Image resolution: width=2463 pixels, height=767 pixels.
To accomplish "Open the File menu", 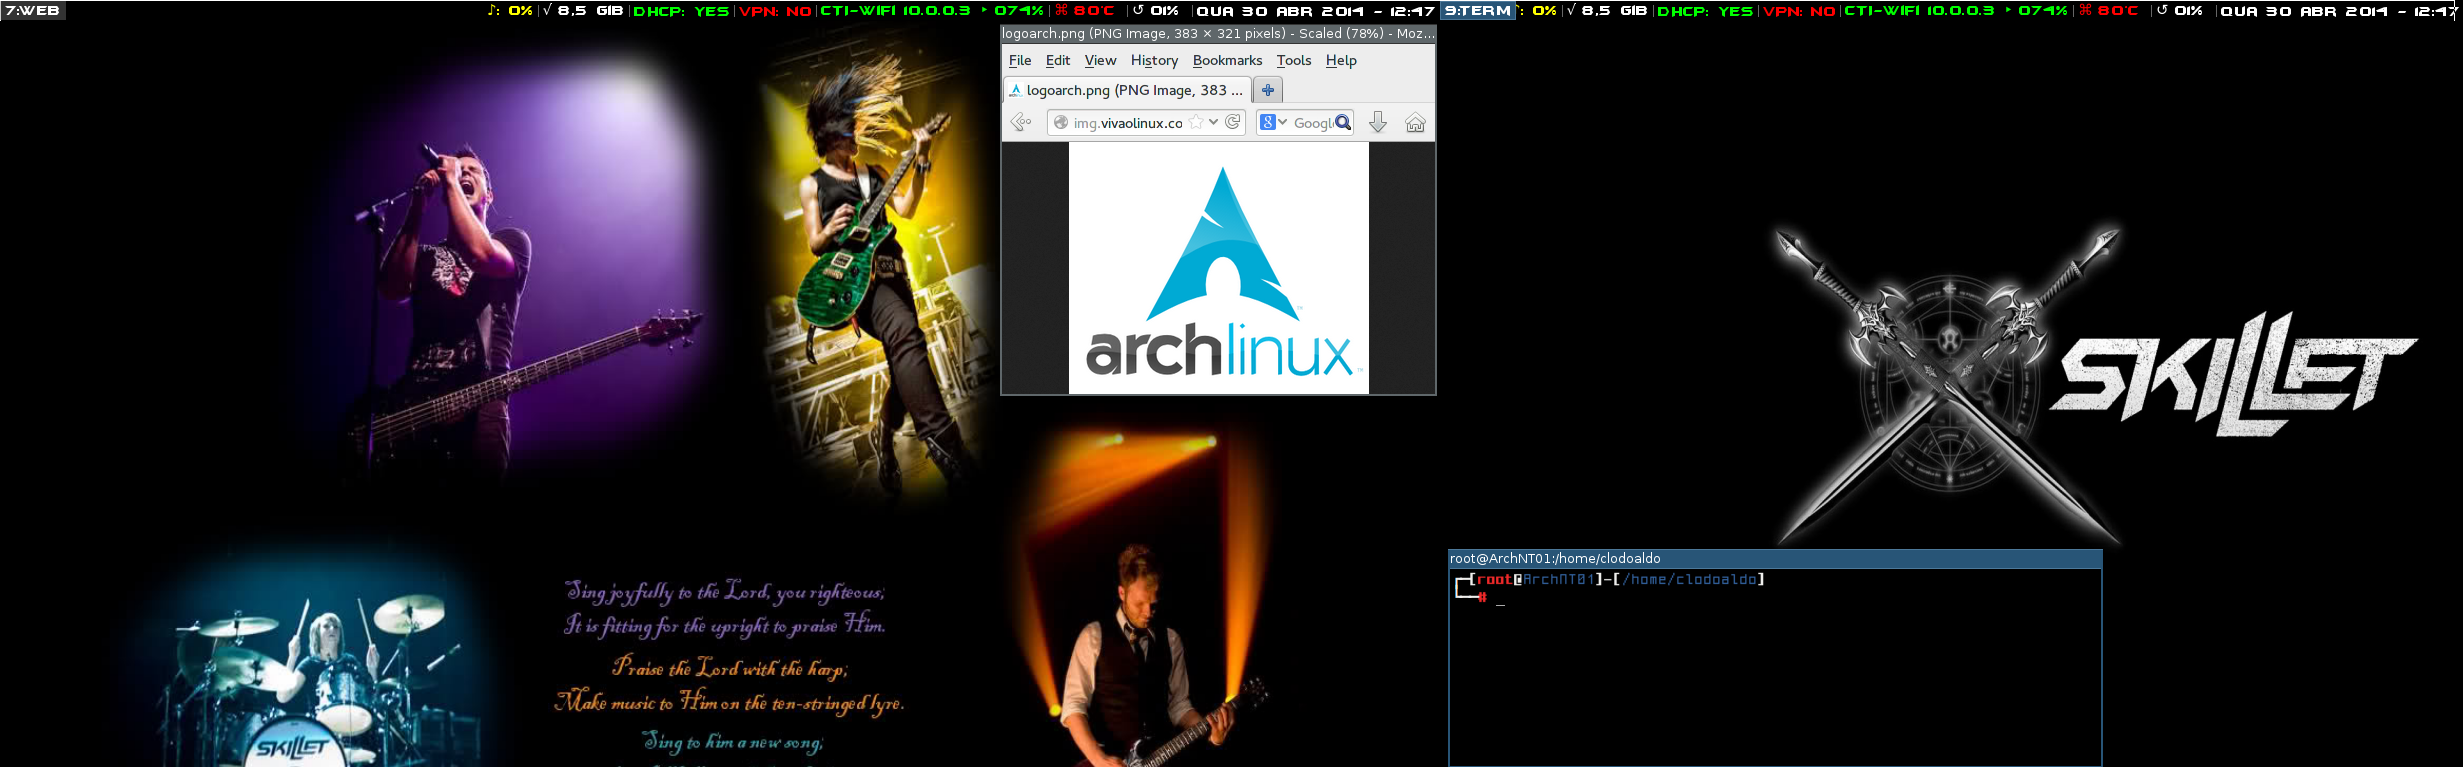I will pos(1020,60).
